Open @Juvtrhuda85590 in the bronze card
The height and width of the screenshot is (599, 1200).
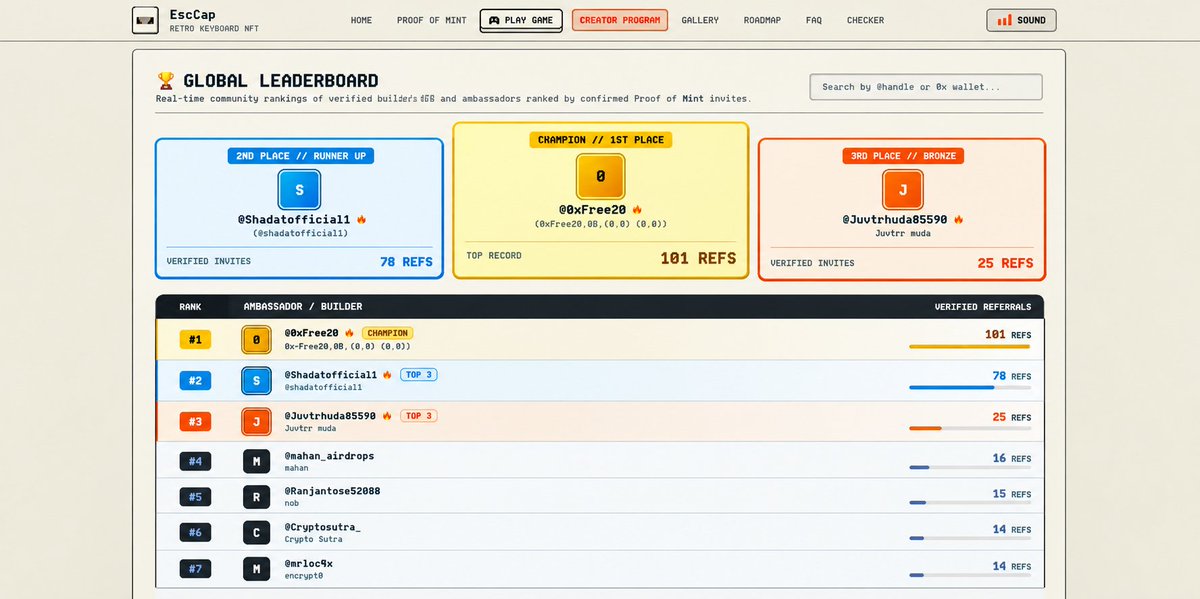894,219
